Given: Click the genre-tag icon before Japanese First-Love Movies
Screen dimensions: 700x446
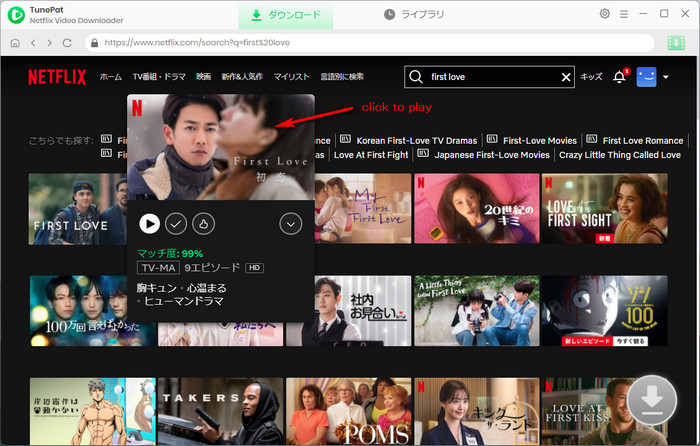Looking at the screenshot, I should [423, 153].
